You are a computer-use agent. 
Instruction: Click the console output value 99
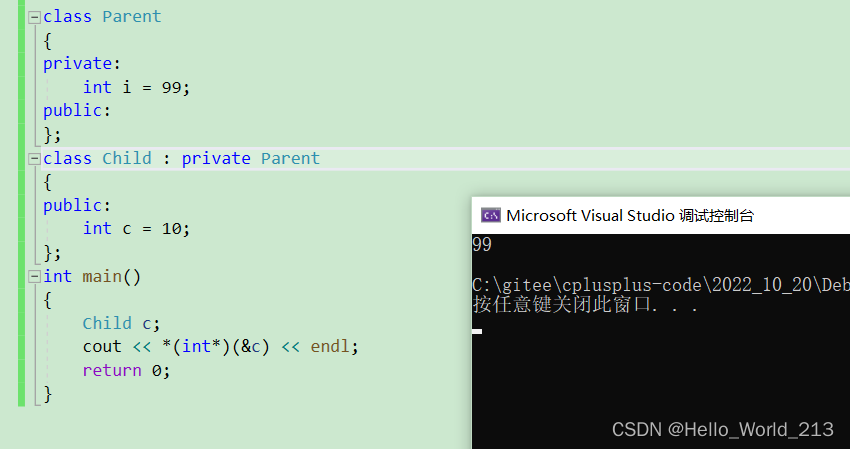tap(482, 245)
